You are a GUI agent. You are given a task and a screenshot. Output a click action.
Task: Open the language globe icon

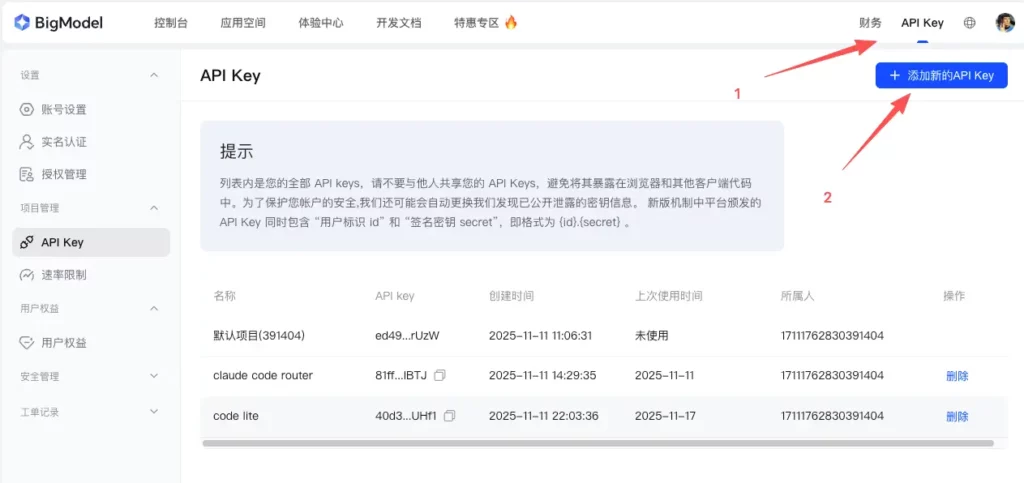pyautogui.click(x=969, y=23)
